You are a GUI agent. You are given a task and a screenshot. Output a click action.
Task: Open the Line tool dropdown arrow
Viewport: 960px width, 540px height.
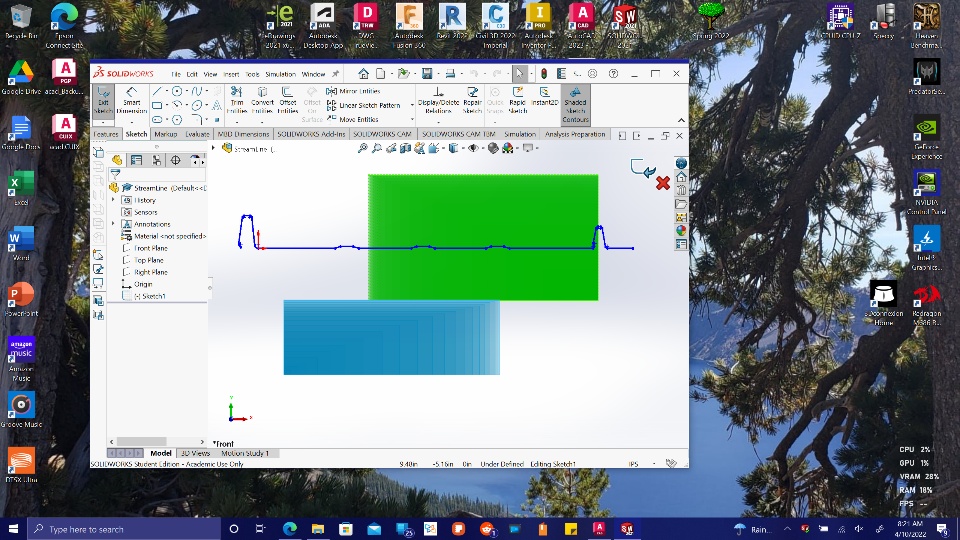(167, 91)
